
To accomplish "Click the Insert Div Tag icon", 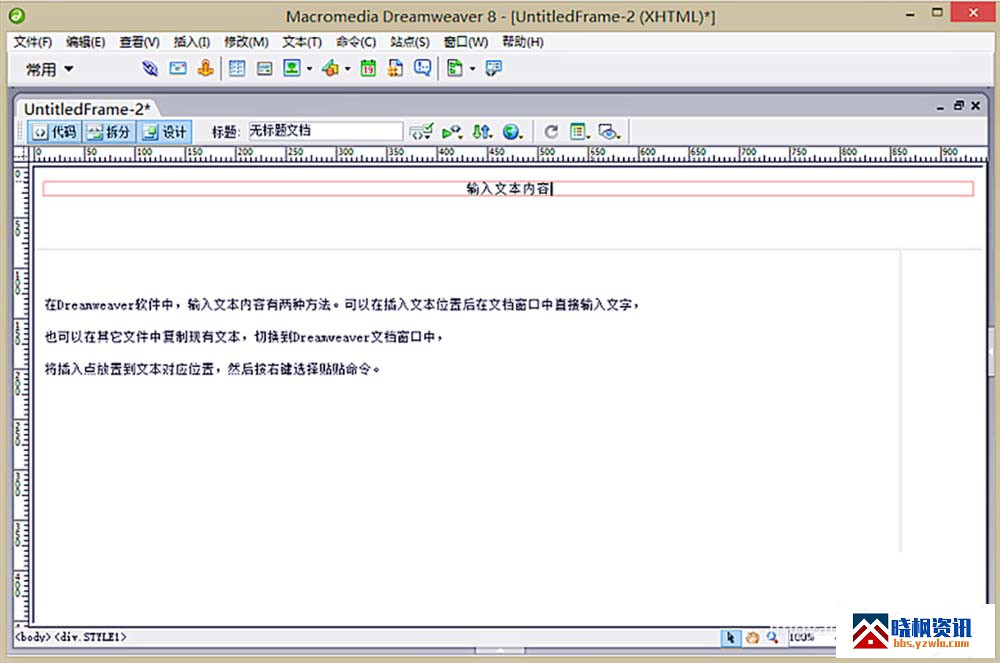I will tap(264, 68).
